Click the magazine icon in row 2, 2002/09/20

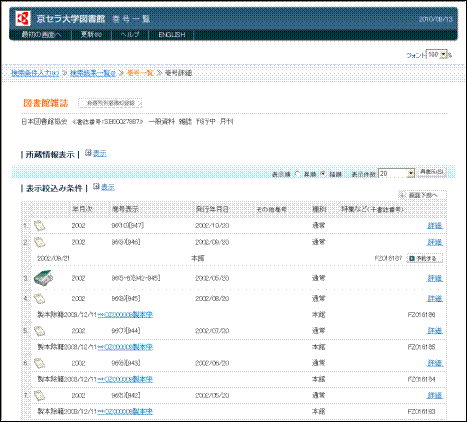click(x=40, y=242)
